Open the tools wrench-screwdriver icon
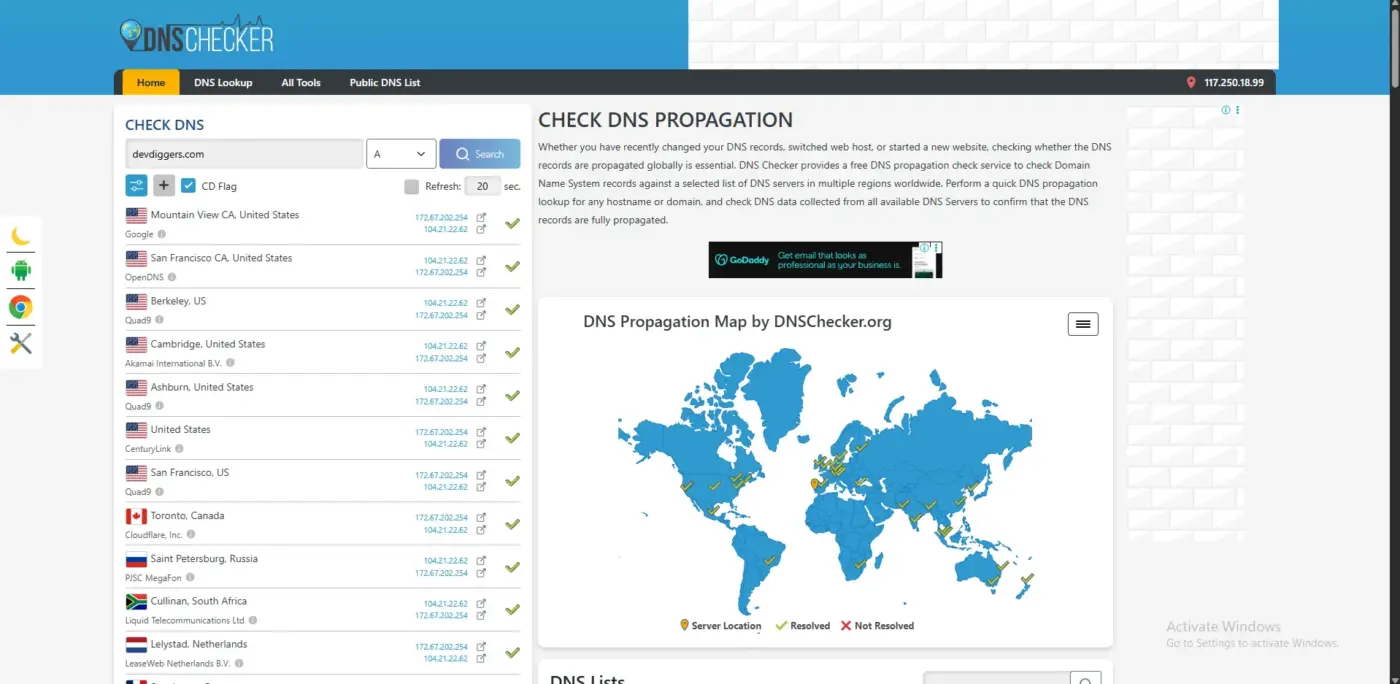 [x=20, y=343]
